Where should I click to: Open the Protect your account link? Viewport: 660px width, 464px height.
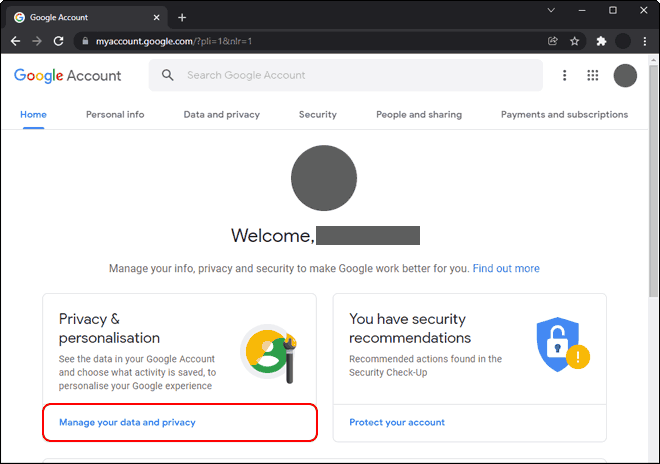pos(397,423)
